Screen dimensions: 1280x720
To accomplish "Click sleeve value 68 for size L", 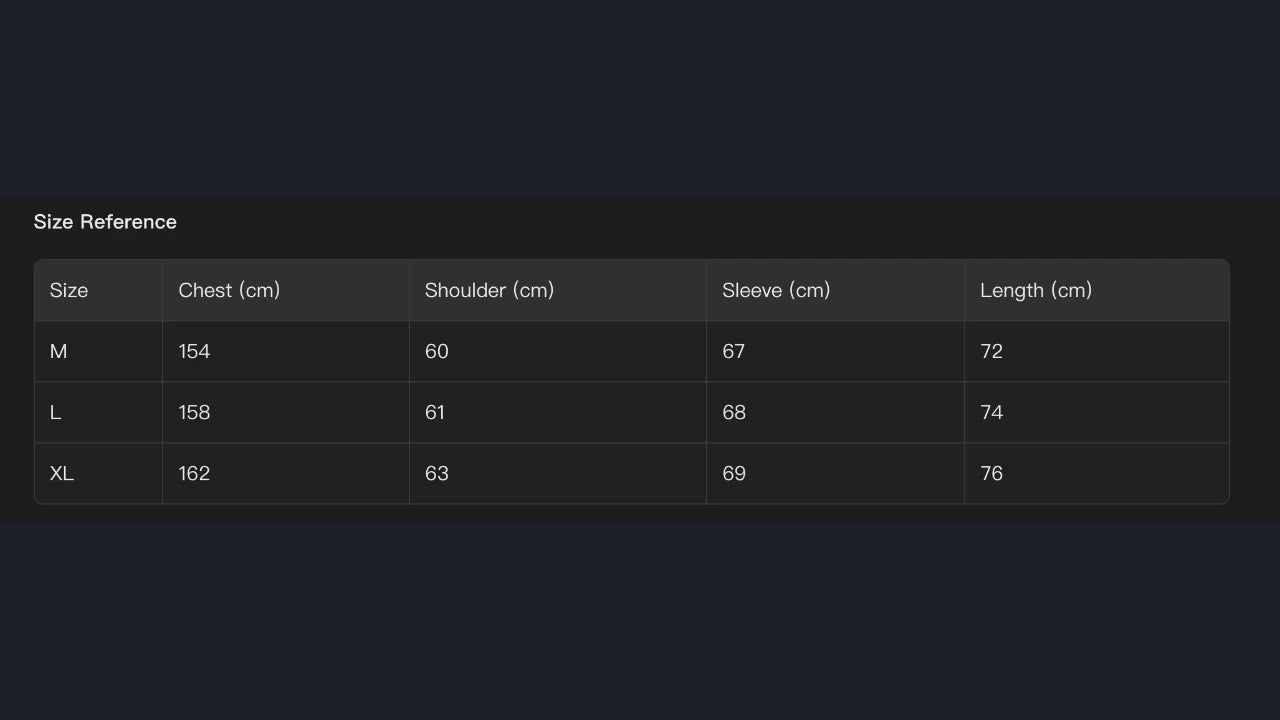I will tap(734, 412).
